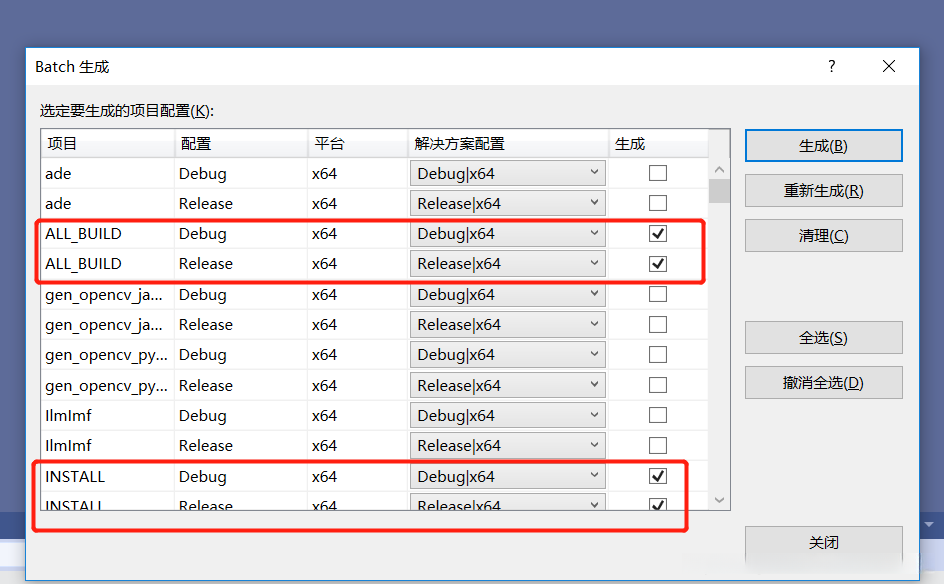944x584 pixels.
Task: Open the solution configuration dropdown for IlmImf Debug
Action: click(596, 415)
